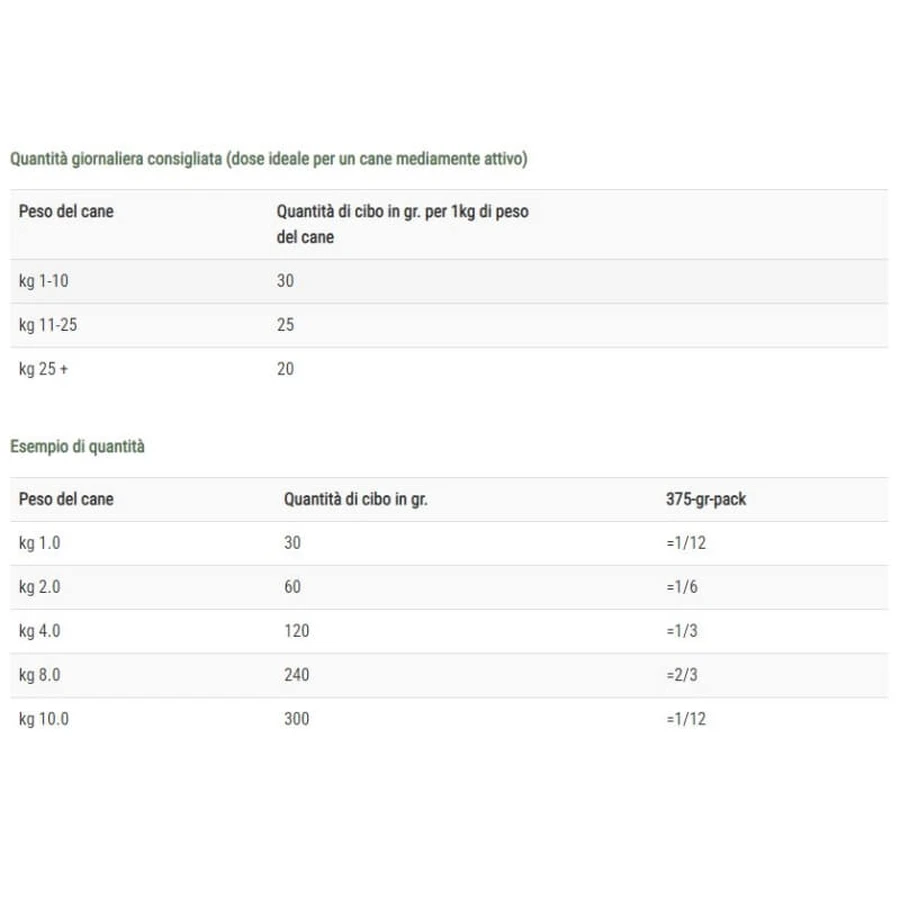Click the 'Quantità di cibo in gr.' header
Image resolution: width=900 pixels, height=900 pixels.
(356, 499)
